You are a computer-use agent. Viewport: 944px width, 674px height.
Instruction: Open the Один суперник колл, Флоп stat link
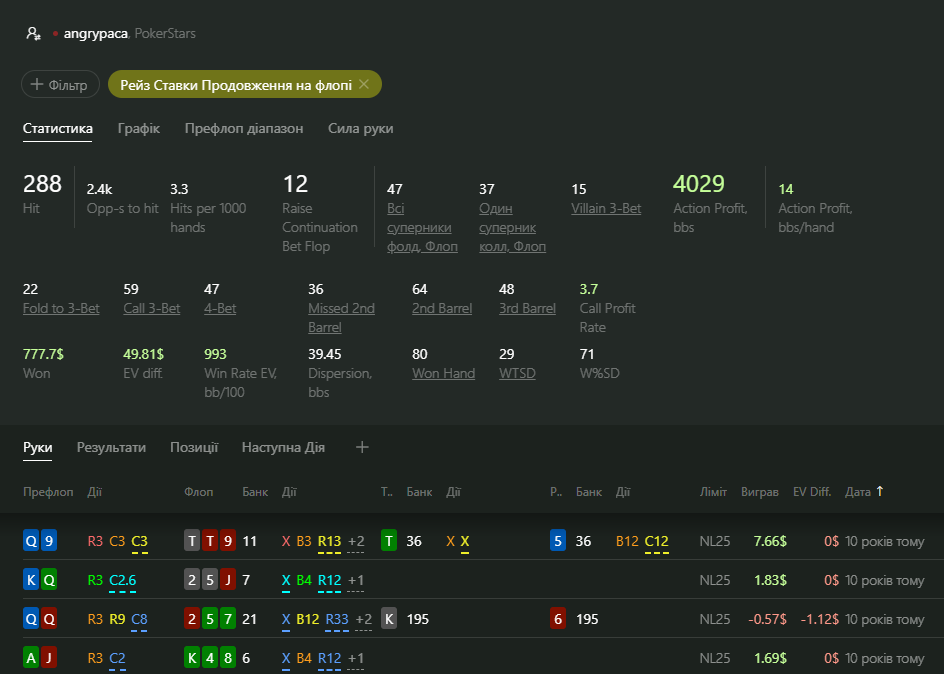[512, 227]
